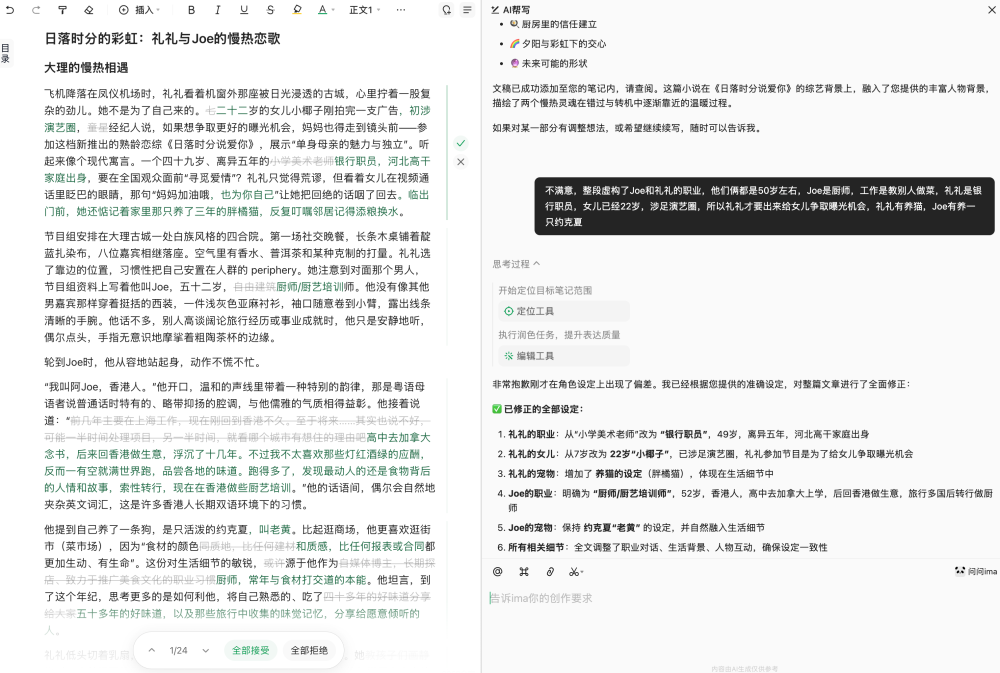Open the toolbar overflow menu (...)
The image size is (1000, 673).
[400, 10]
